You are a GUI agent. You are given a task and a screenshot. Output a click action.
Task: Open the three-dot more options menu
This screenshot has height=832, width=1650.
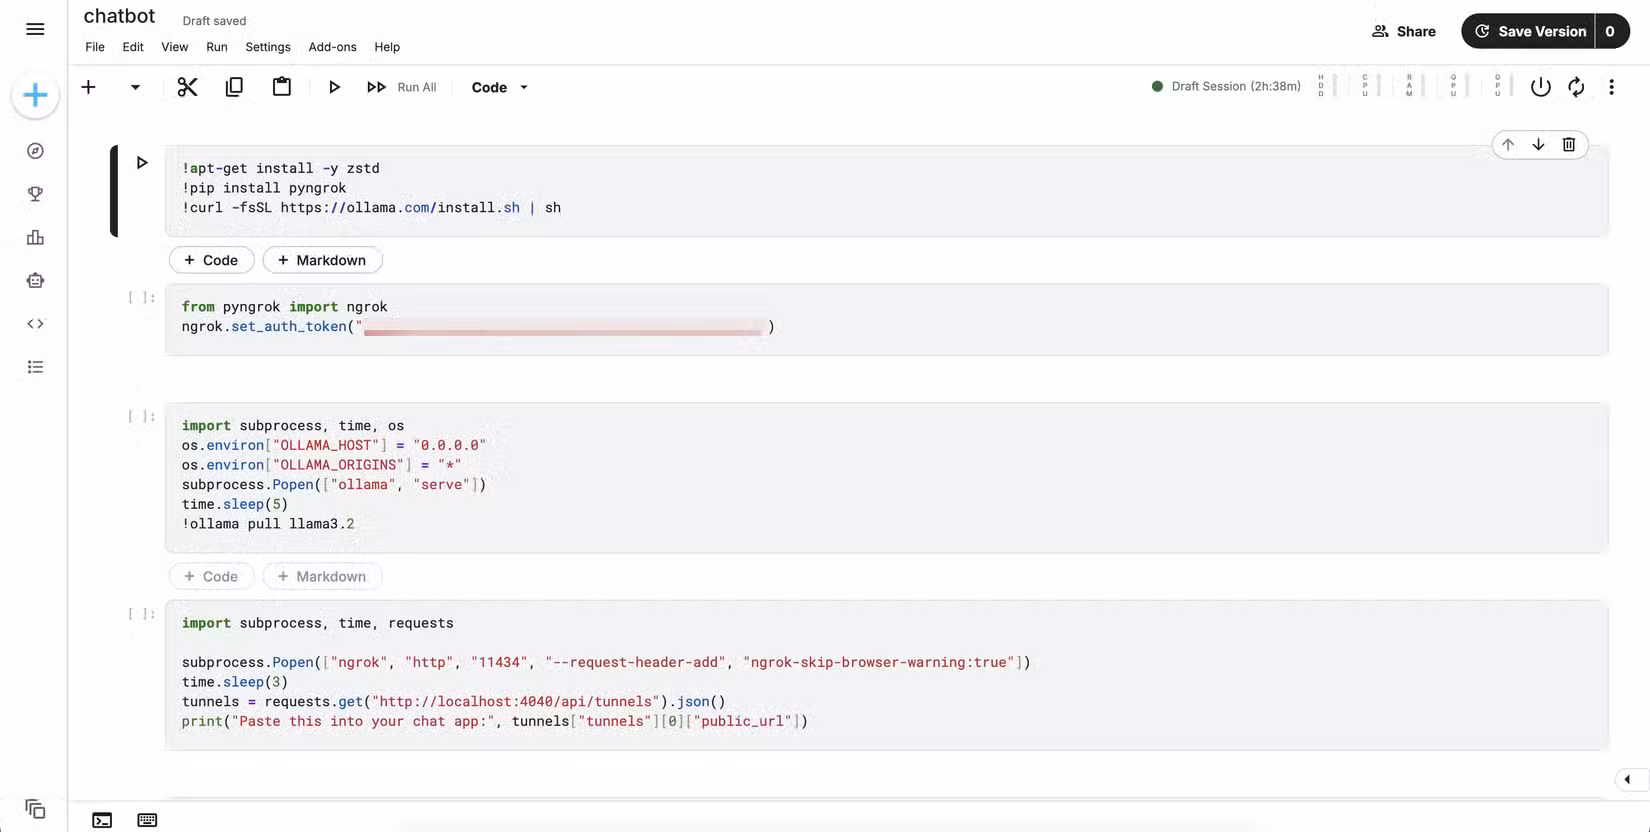pos(1611,87)
